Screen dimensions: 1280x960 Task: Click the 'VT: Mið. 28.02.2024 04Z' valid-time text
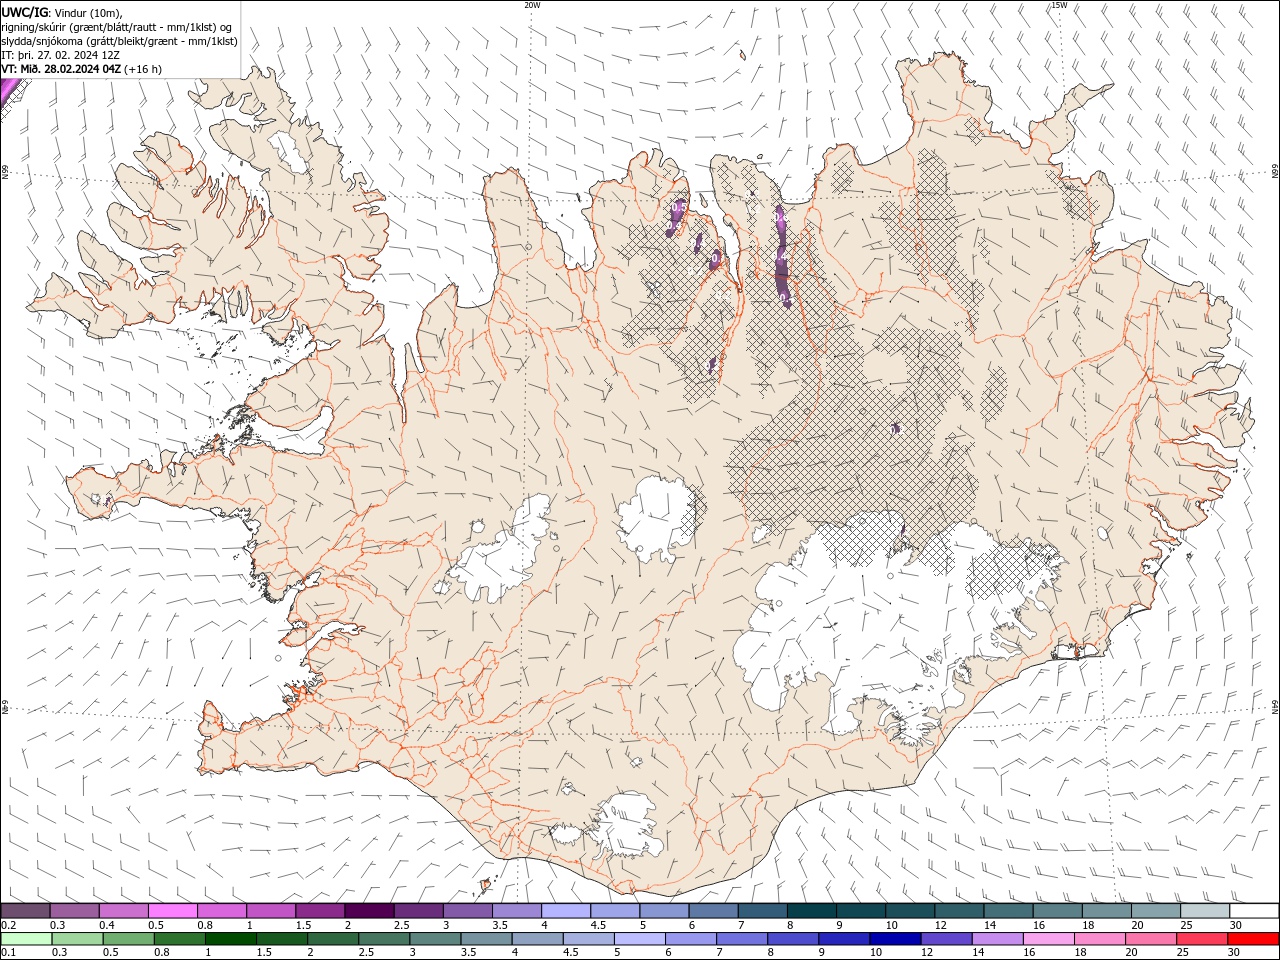pos(62,69)
